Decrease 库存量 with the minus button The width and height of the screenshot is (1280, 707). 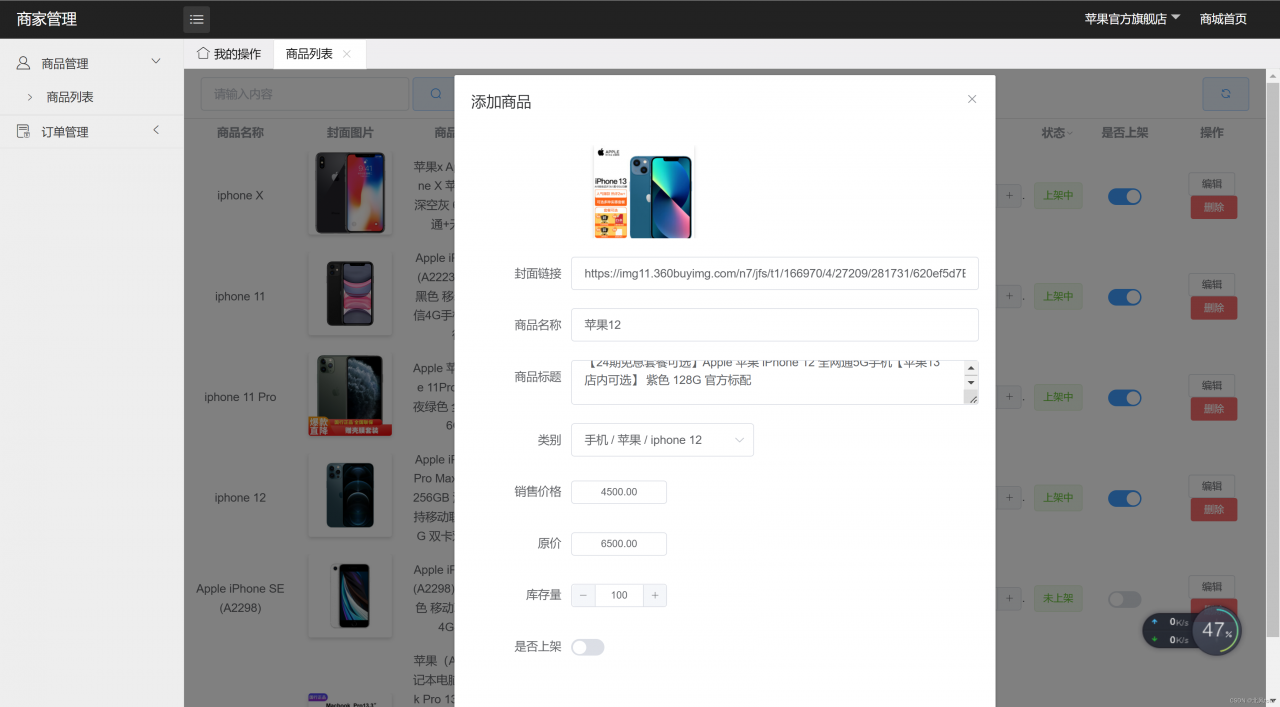point(583,595)
